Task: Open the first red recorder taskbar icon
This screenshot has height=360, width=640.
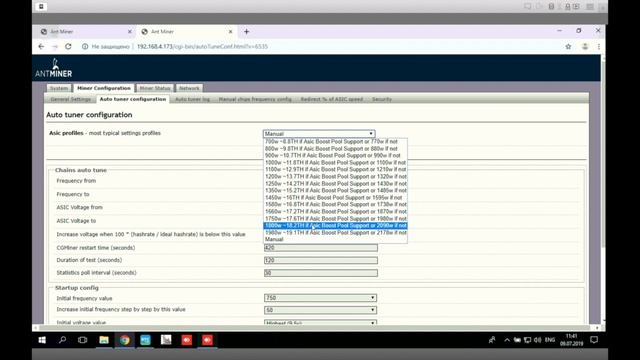Action: (x=187, y=340)
